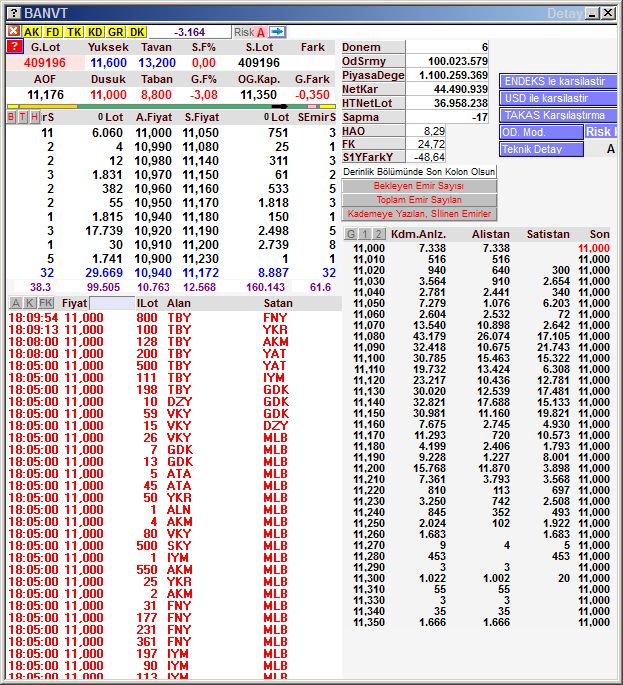623x685 pixels.
Task: Open the DK yellow toolbar button
Action: coord(137,32)
